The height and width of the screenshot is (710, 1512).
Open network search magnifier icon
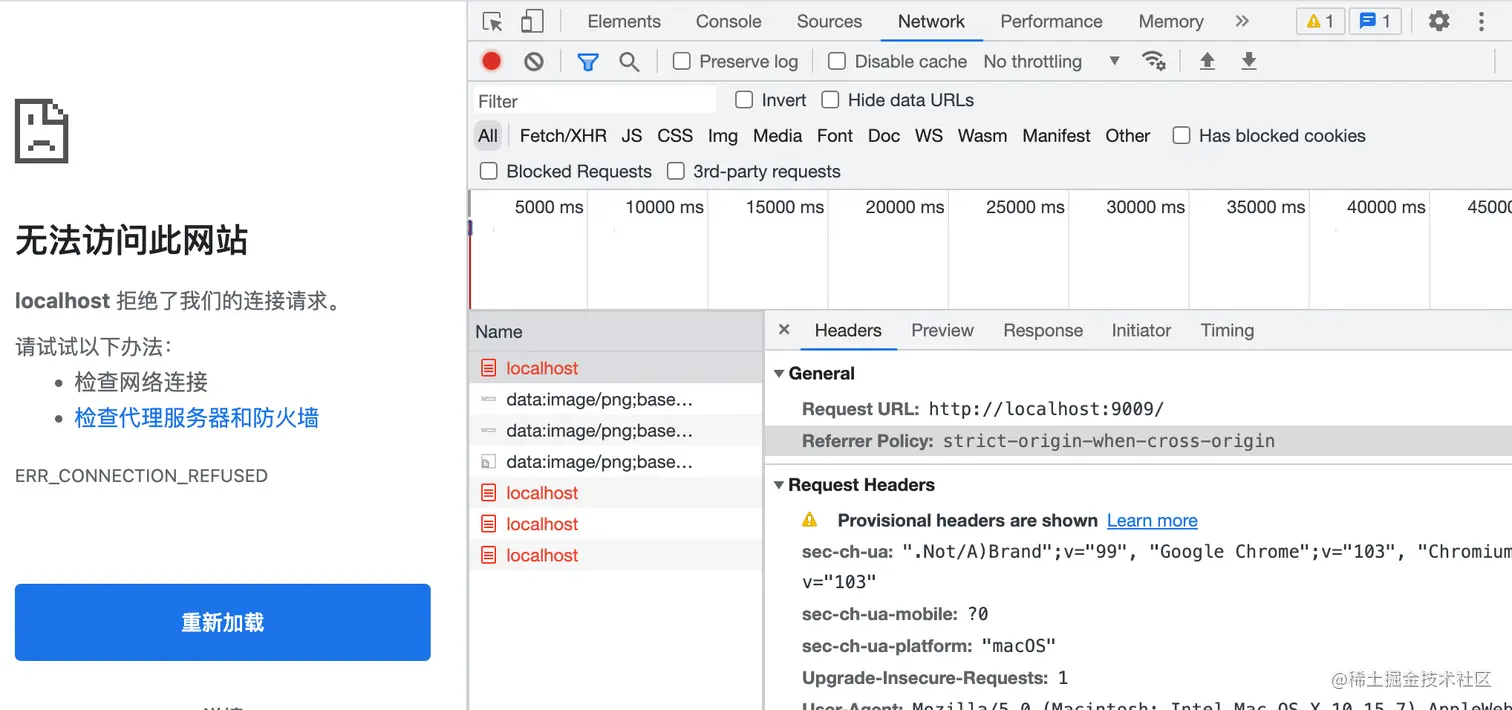tap(629, 62)
